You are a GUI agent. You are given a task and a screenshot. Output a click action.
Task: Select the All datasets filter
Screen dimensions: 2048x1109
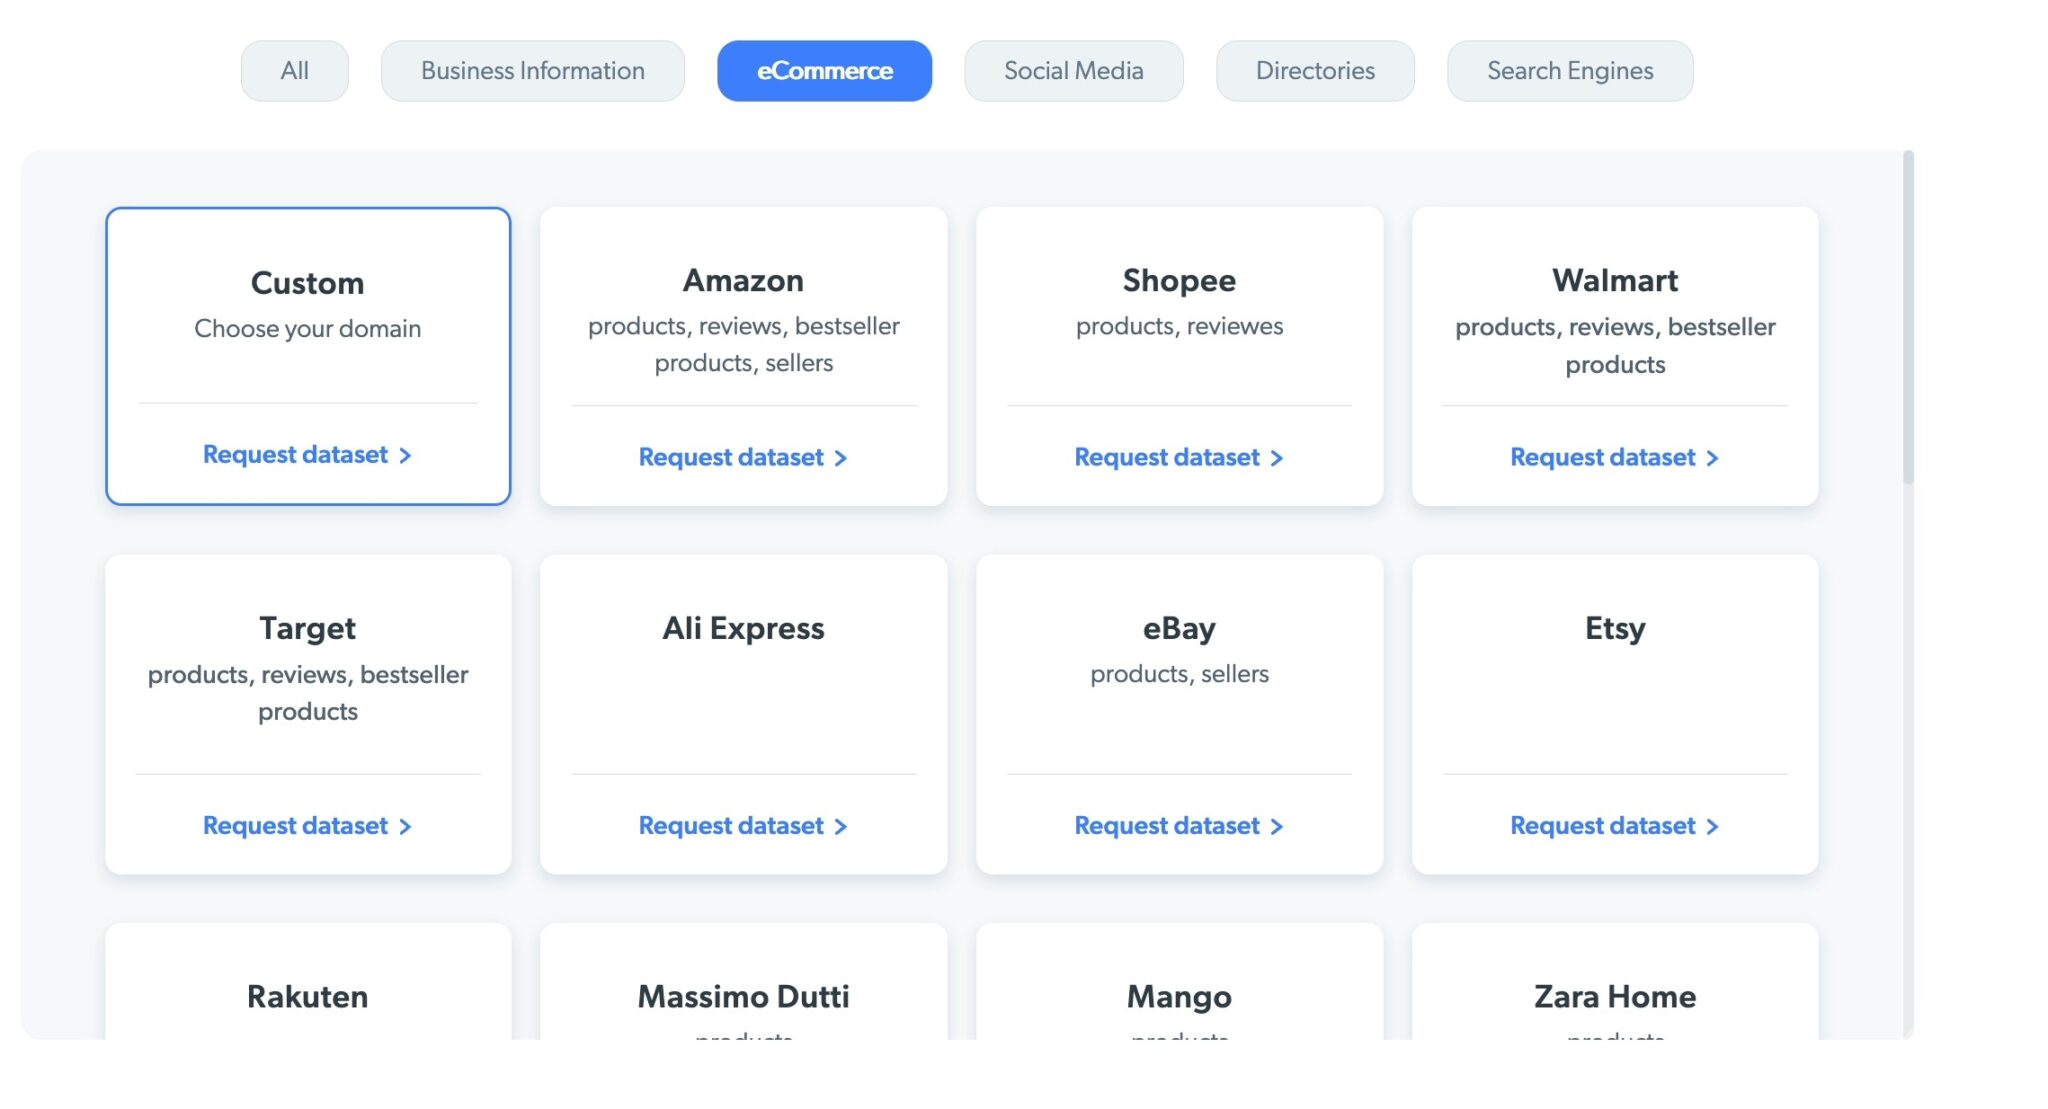(x=294, y=70)
